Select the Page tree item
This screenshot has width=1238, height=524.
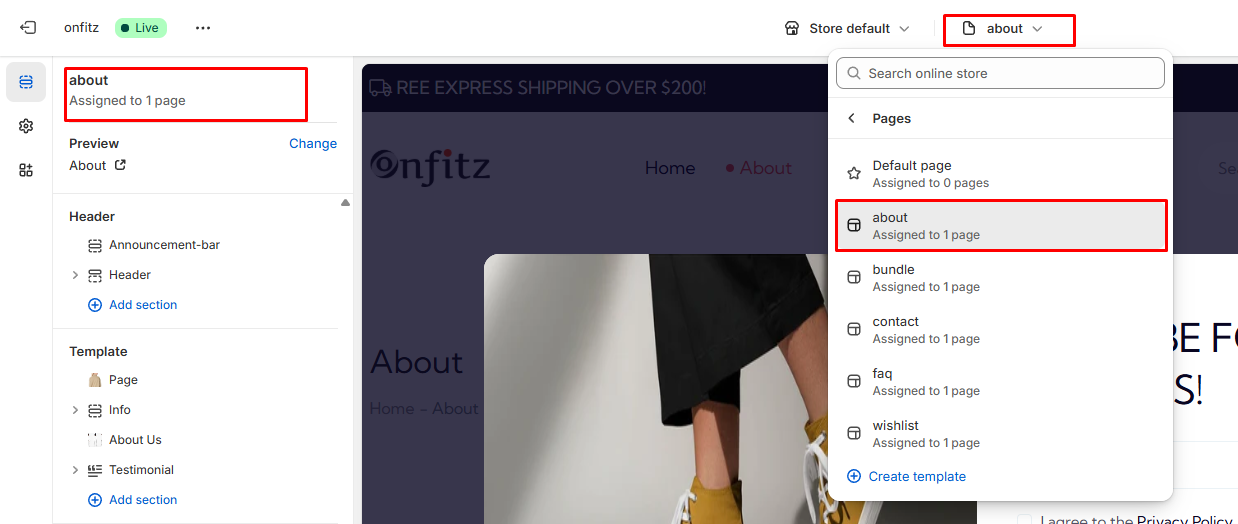(x=123, y=380)
